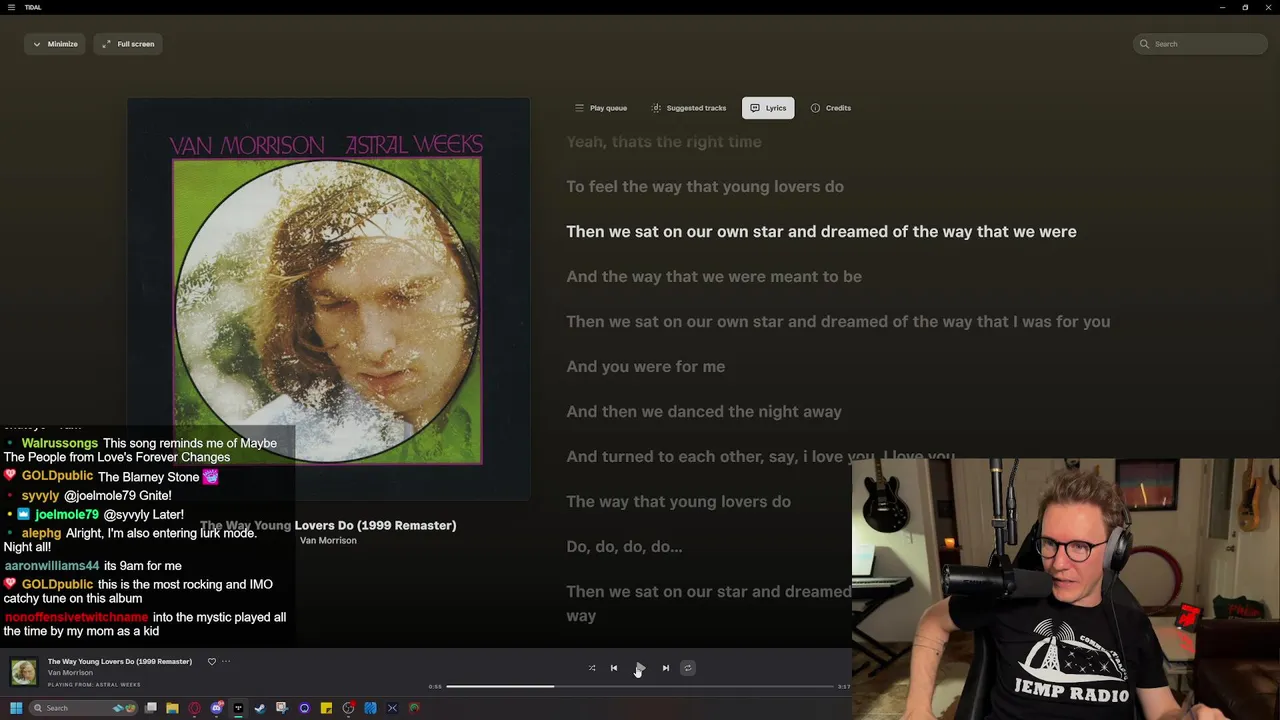
Task: Jump to lyric 'Do, do, do, do...'
Action: [x=624, y=547]
